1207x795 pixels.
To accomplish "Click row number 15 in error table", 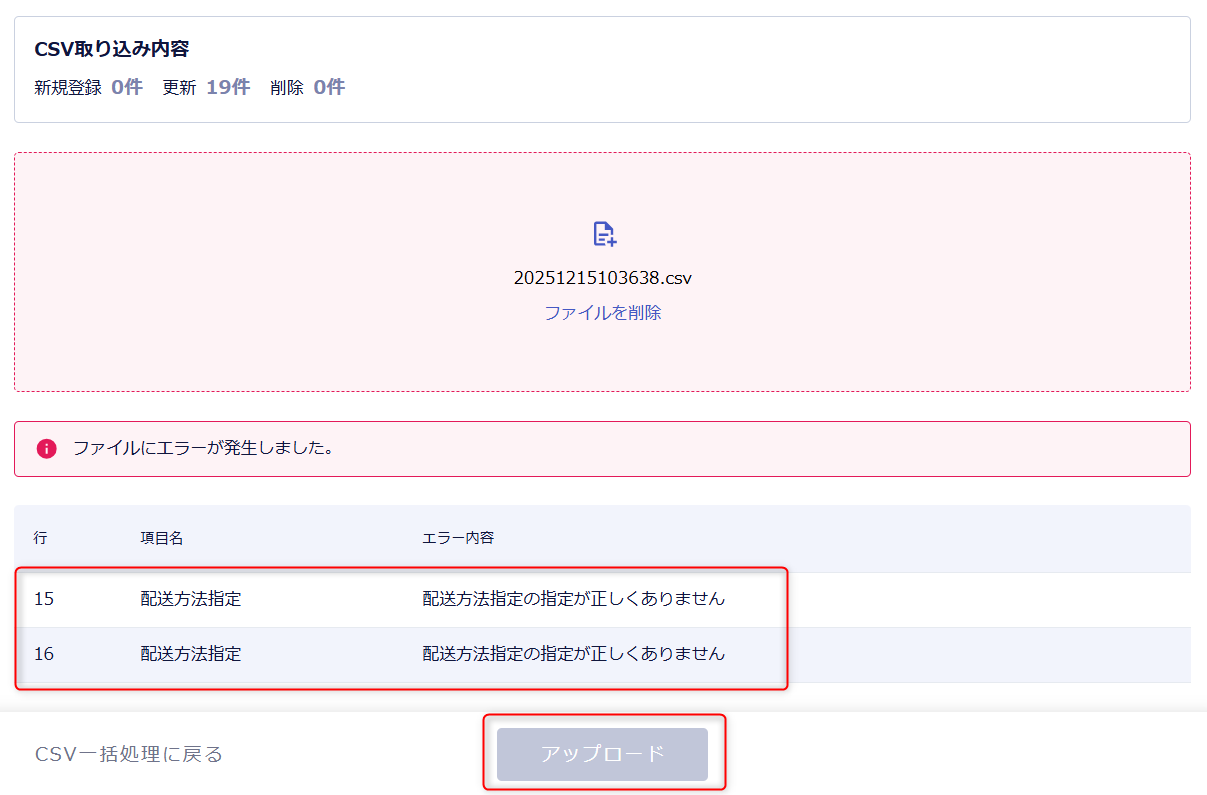I will [44, 600].
